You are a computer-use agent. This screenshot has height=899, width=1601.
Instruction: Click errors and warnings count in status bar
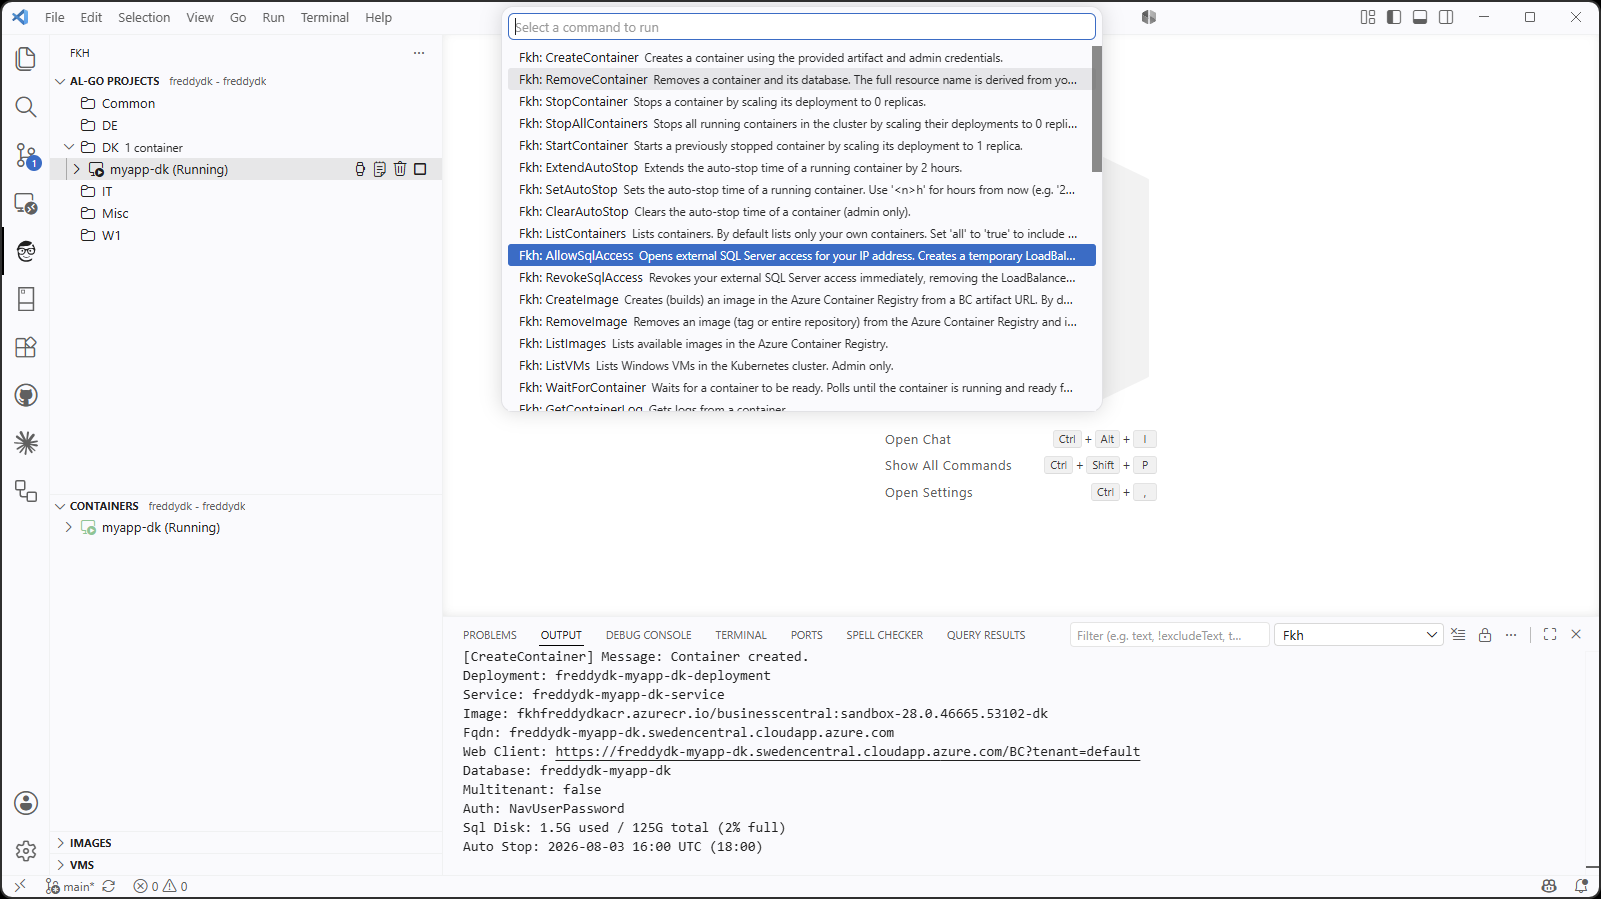161,886
